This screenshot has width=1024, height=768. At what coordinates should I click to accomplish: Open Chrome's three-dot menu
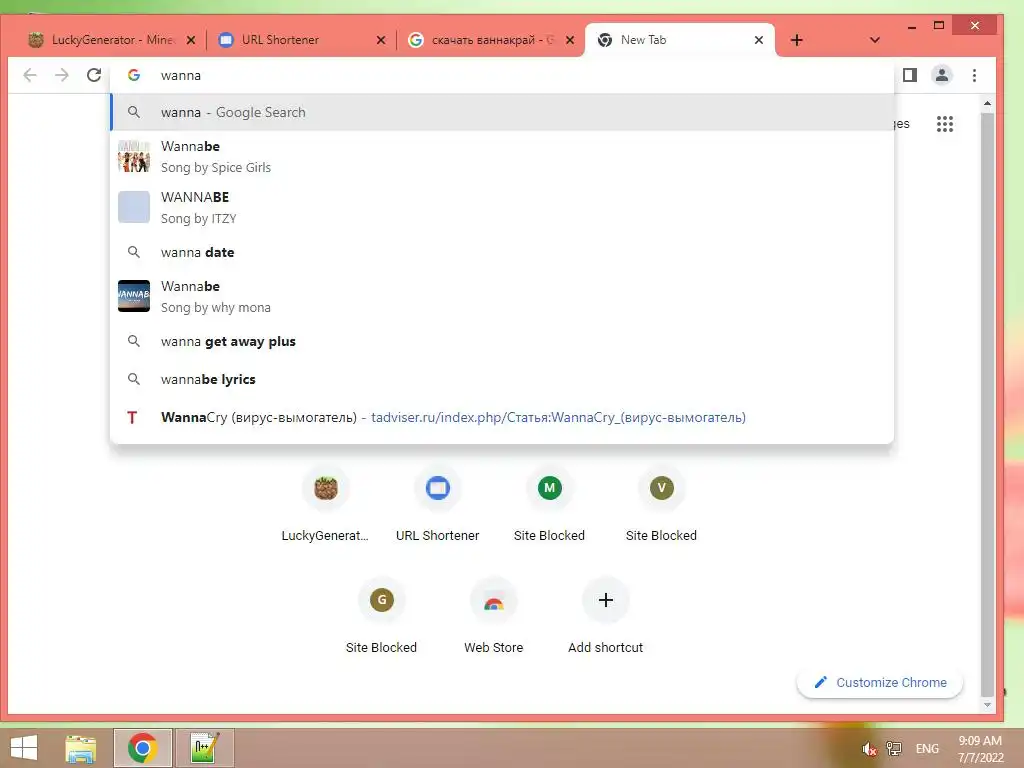[974, 75]
